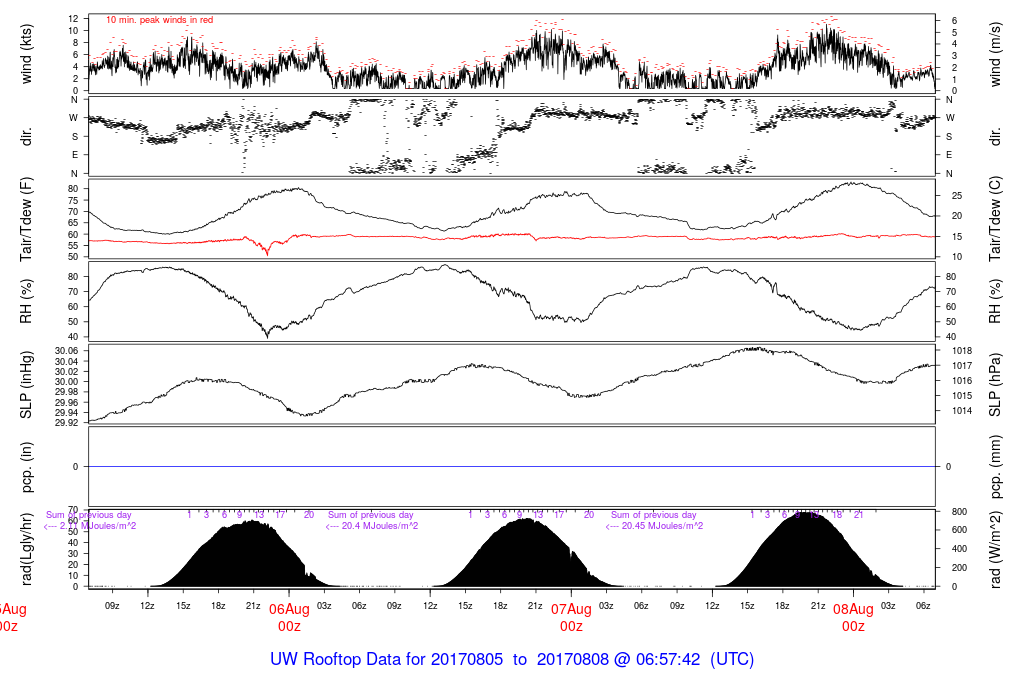Select the 'pcp. (in)' axis label

pos(27,467)
